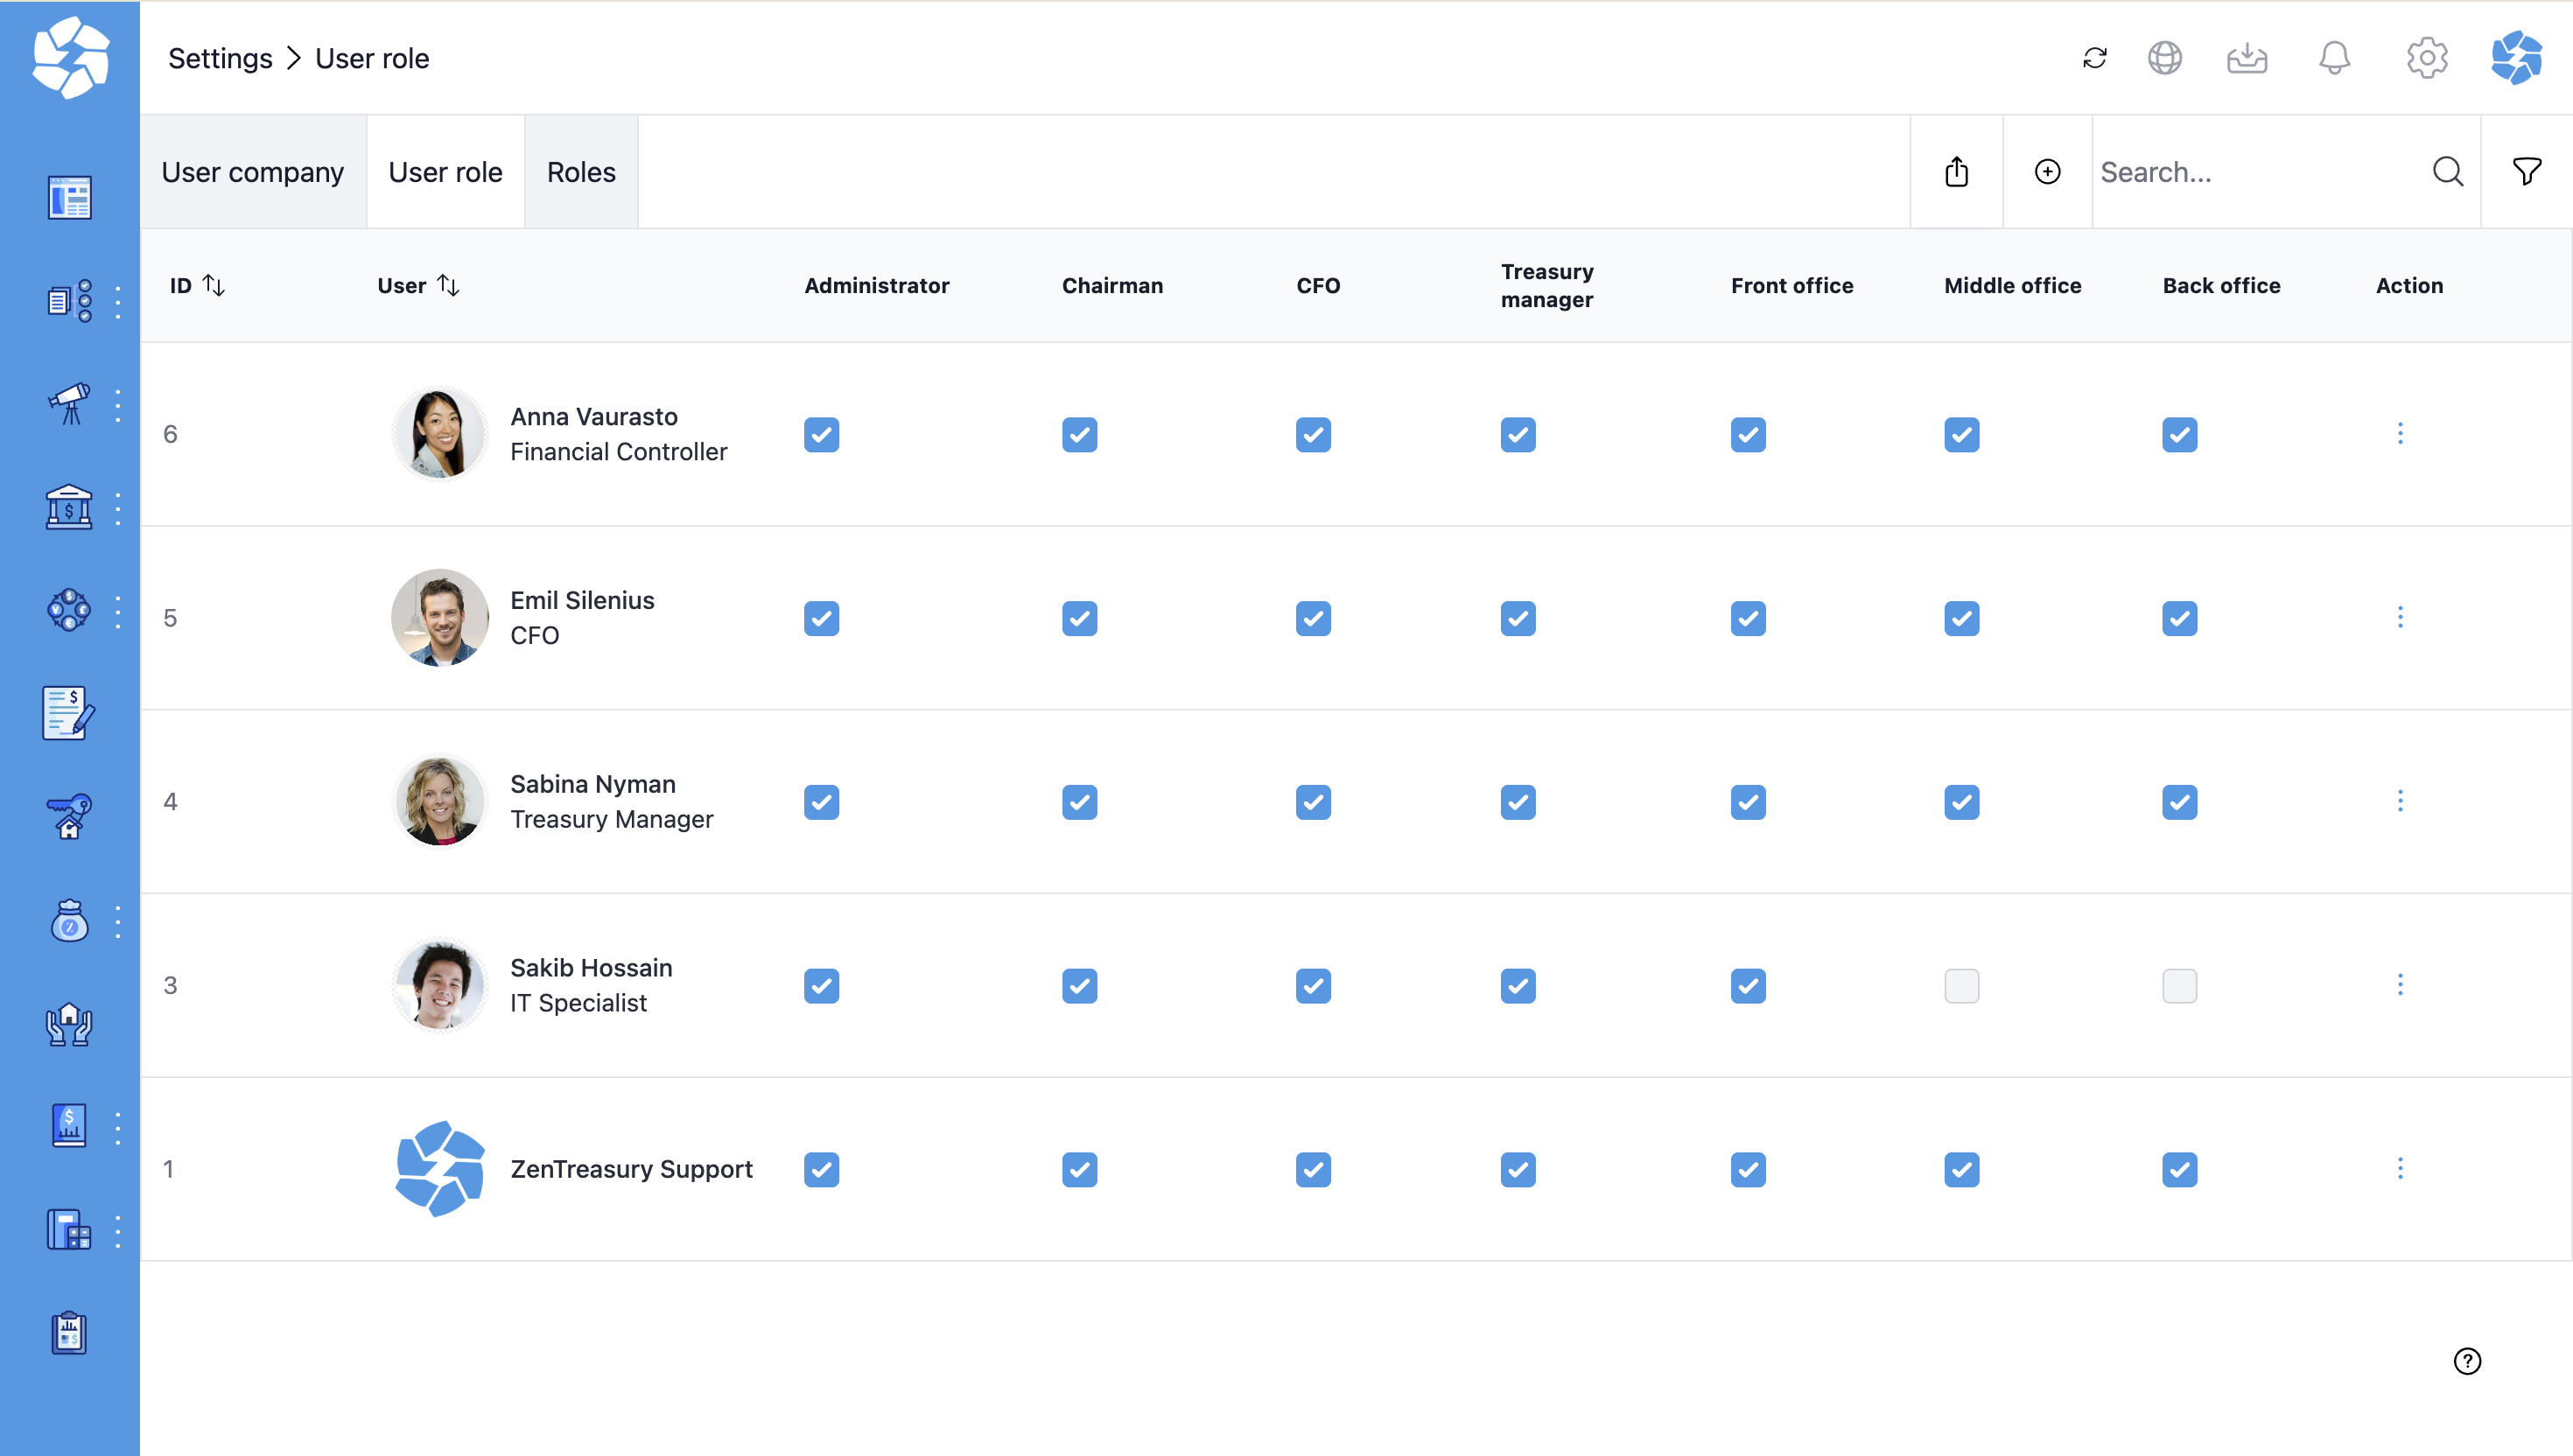Switch to the User company tab
This screenshot has width=2573, height=1456.
pyautogui.click(x=253, y=172)
